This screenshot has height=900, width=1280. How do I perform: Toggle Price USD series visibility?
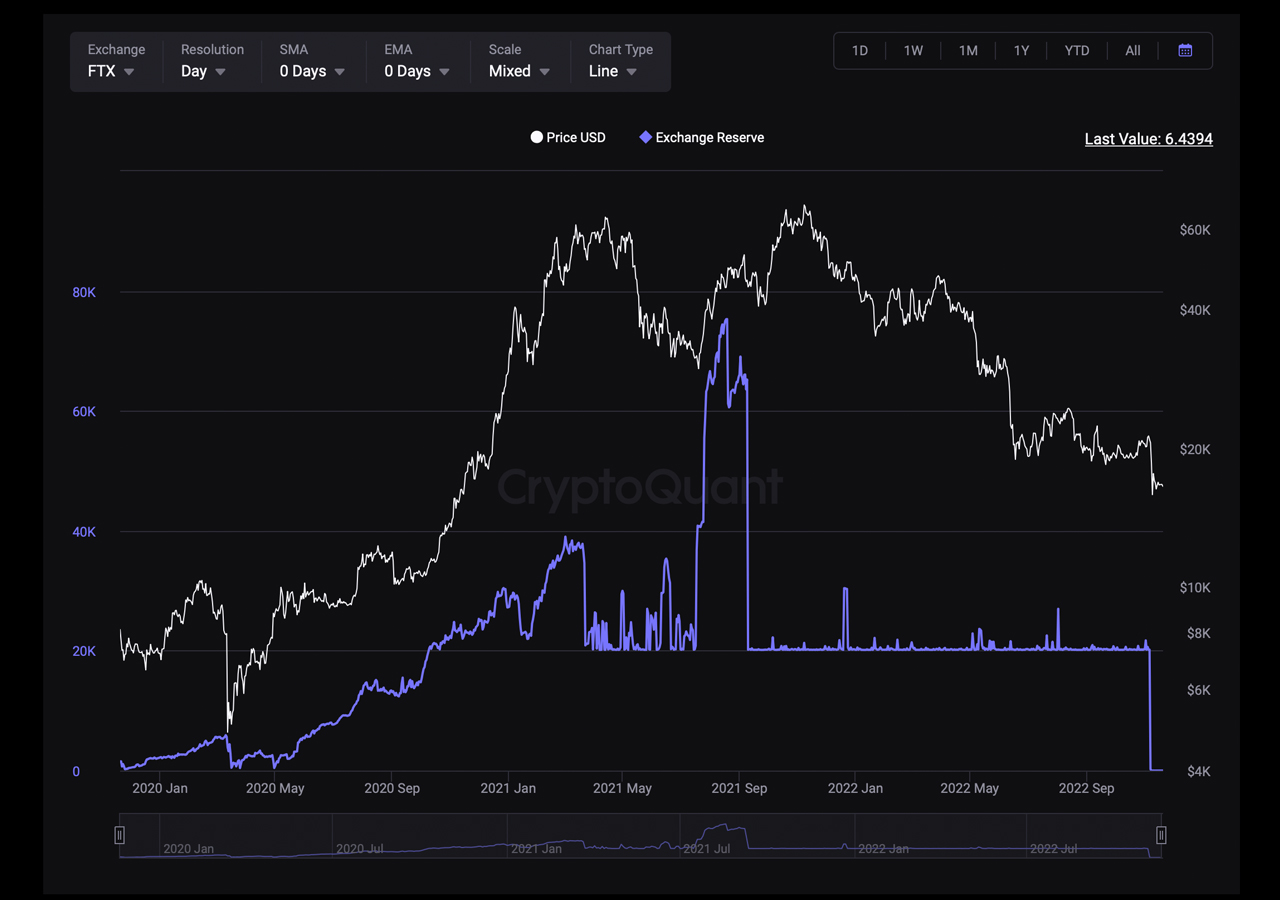pos(576,138)
